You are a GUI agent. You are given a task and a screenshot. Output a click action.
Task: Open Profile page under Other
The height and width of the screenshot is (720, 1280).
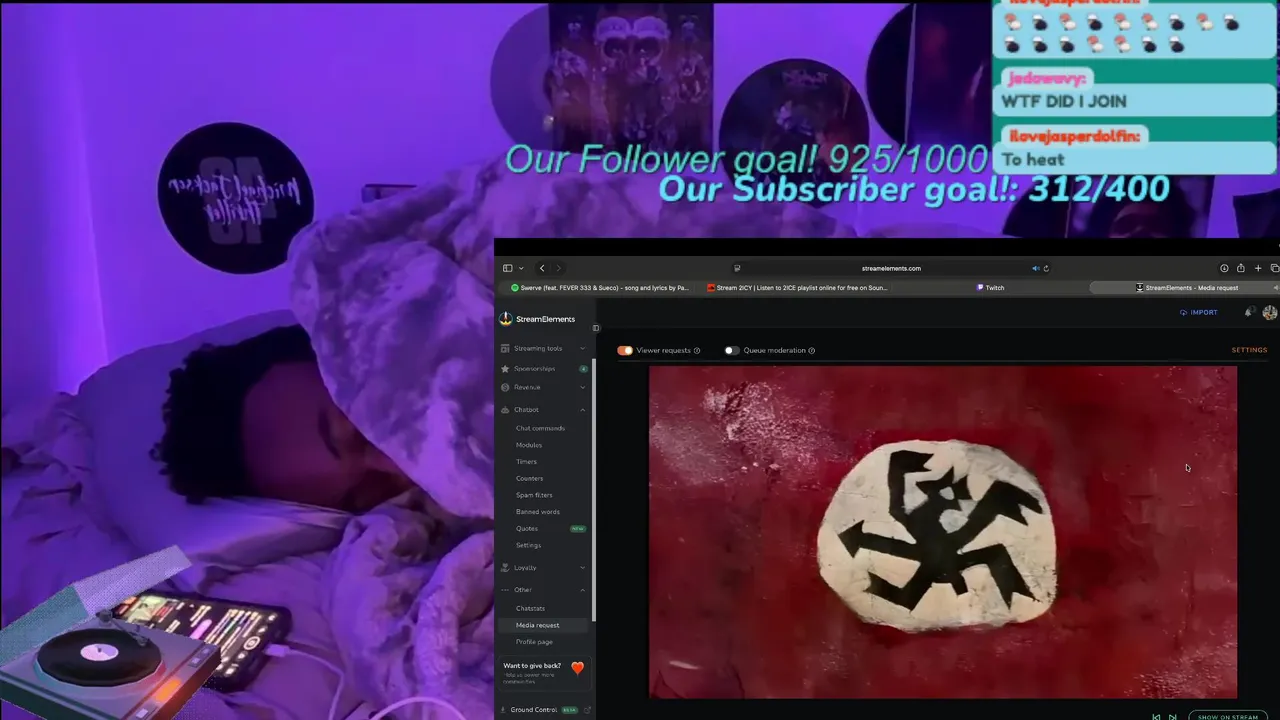[534, 642]
